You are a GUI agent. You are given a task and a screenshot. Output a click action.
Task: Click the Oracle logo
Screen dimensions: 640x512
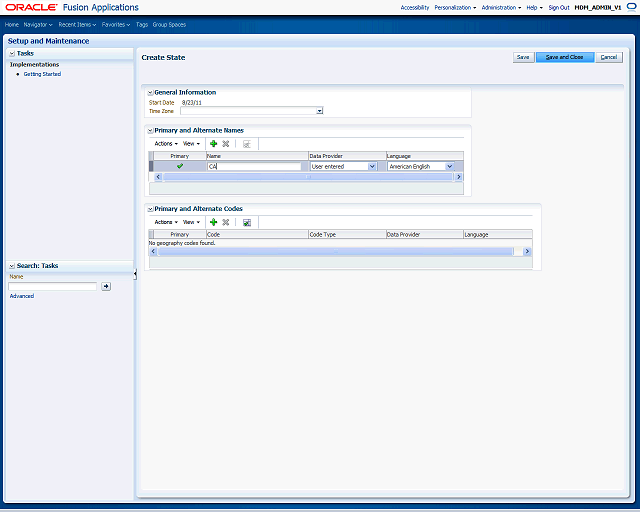[x=31, y=7]
